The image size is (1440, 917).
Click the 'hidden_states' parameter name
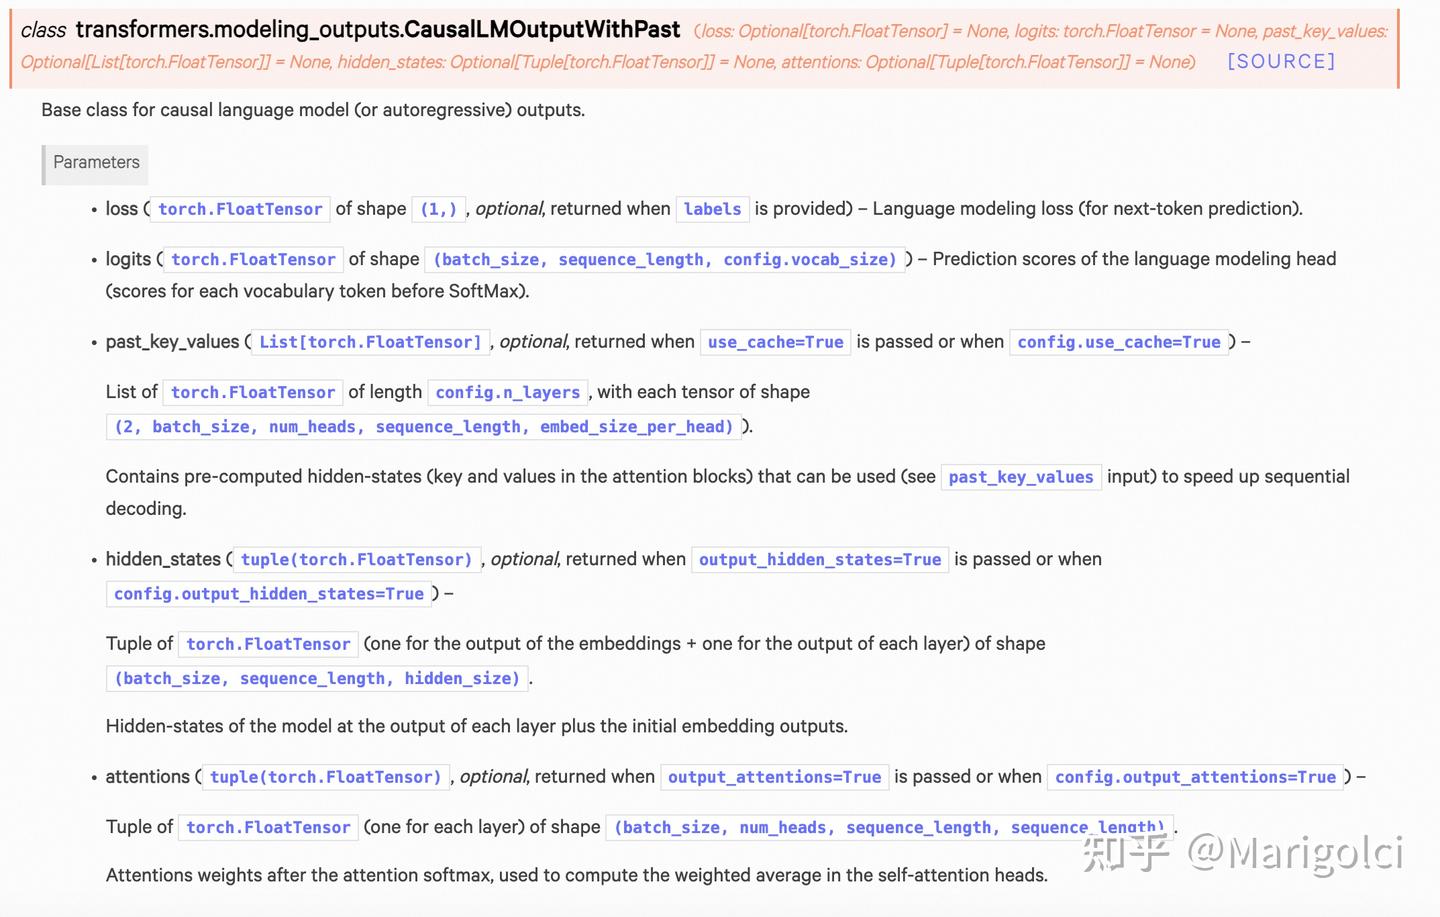[163, 560]
